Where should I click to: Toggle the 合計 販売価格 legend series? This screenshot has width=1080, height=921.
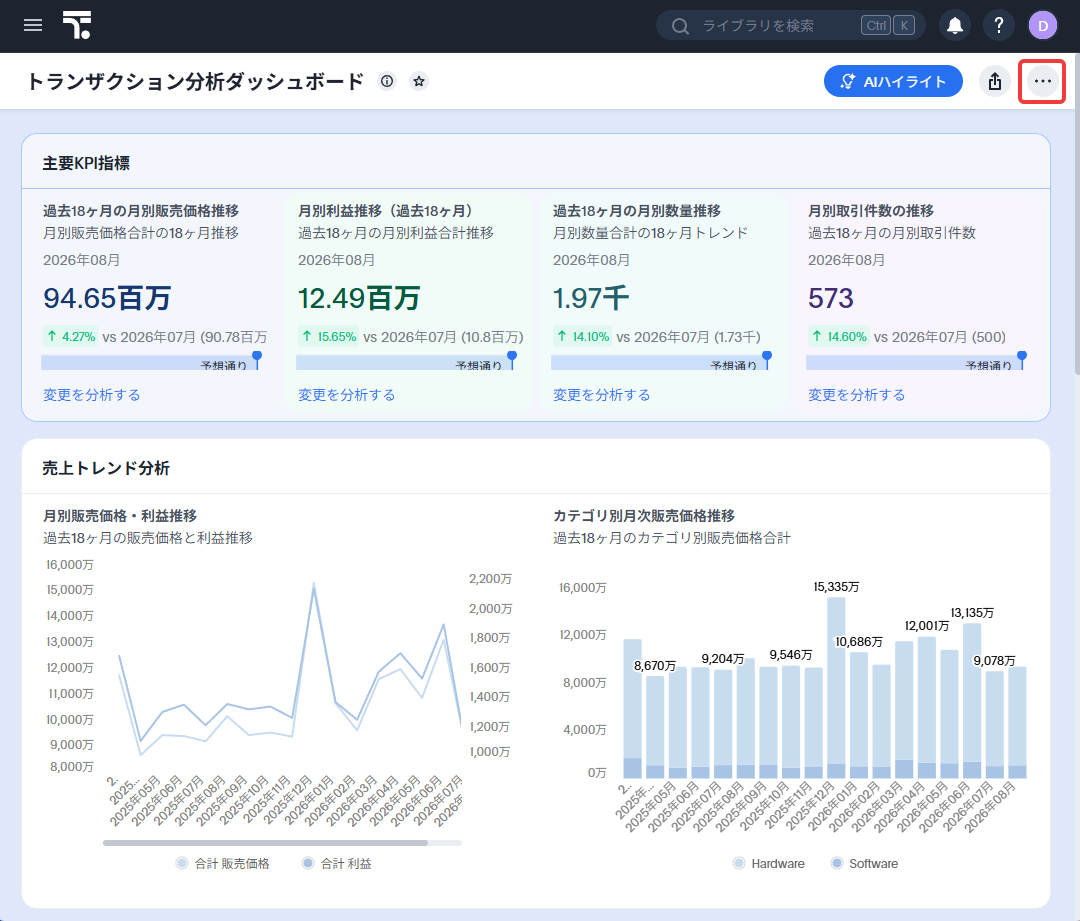coord(223,863)
